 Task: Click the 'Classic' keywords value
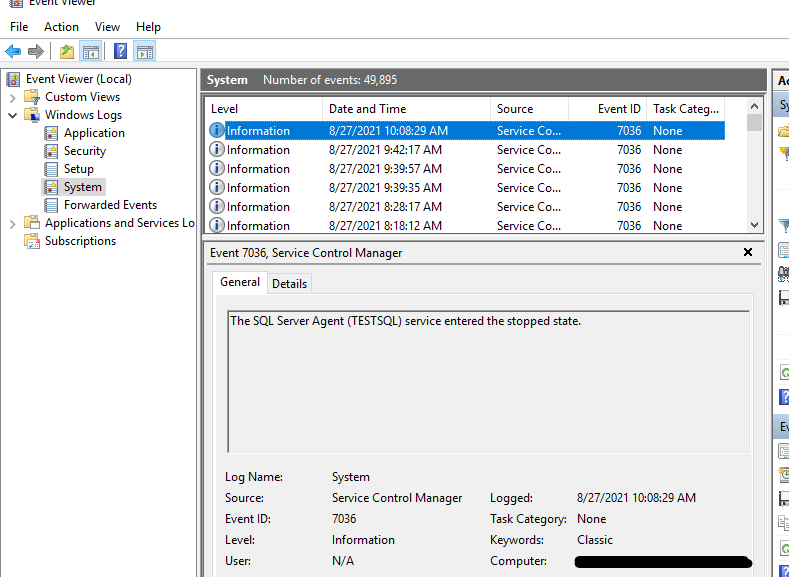tap(595, 540)
